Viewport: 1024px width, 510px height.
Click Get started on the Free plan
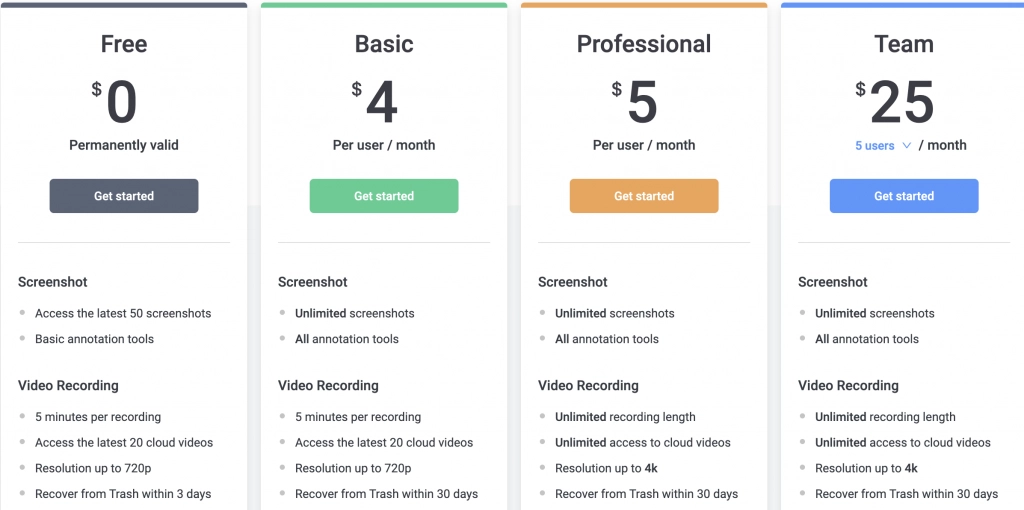point(124,196)
